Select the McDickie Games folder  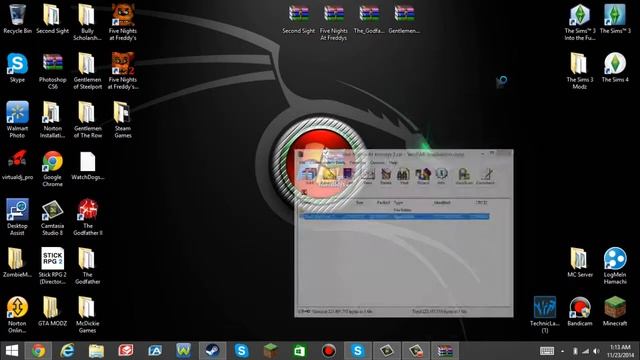[87, 315]
